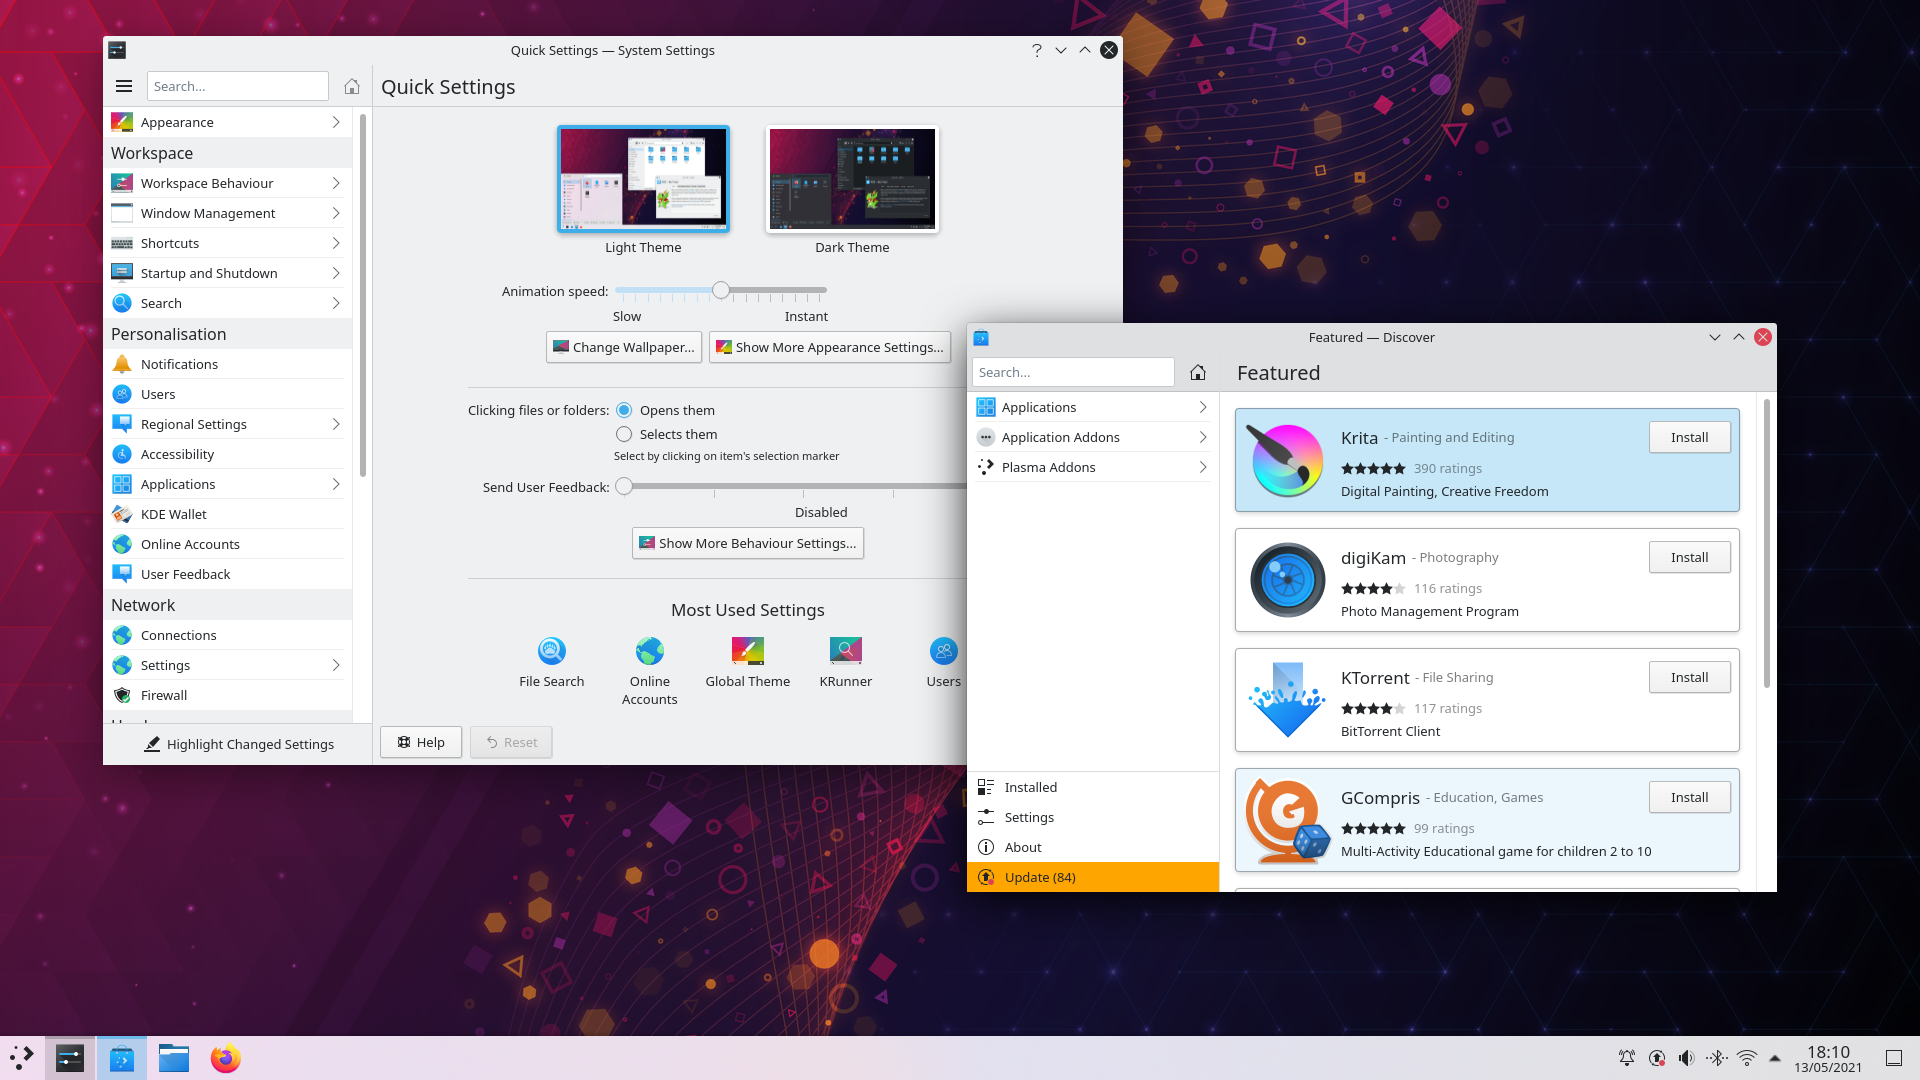Select Opens them radio button for files
Image resolution: width=1920 pixels, height=1080 pixels.
(x=624, y=409)
